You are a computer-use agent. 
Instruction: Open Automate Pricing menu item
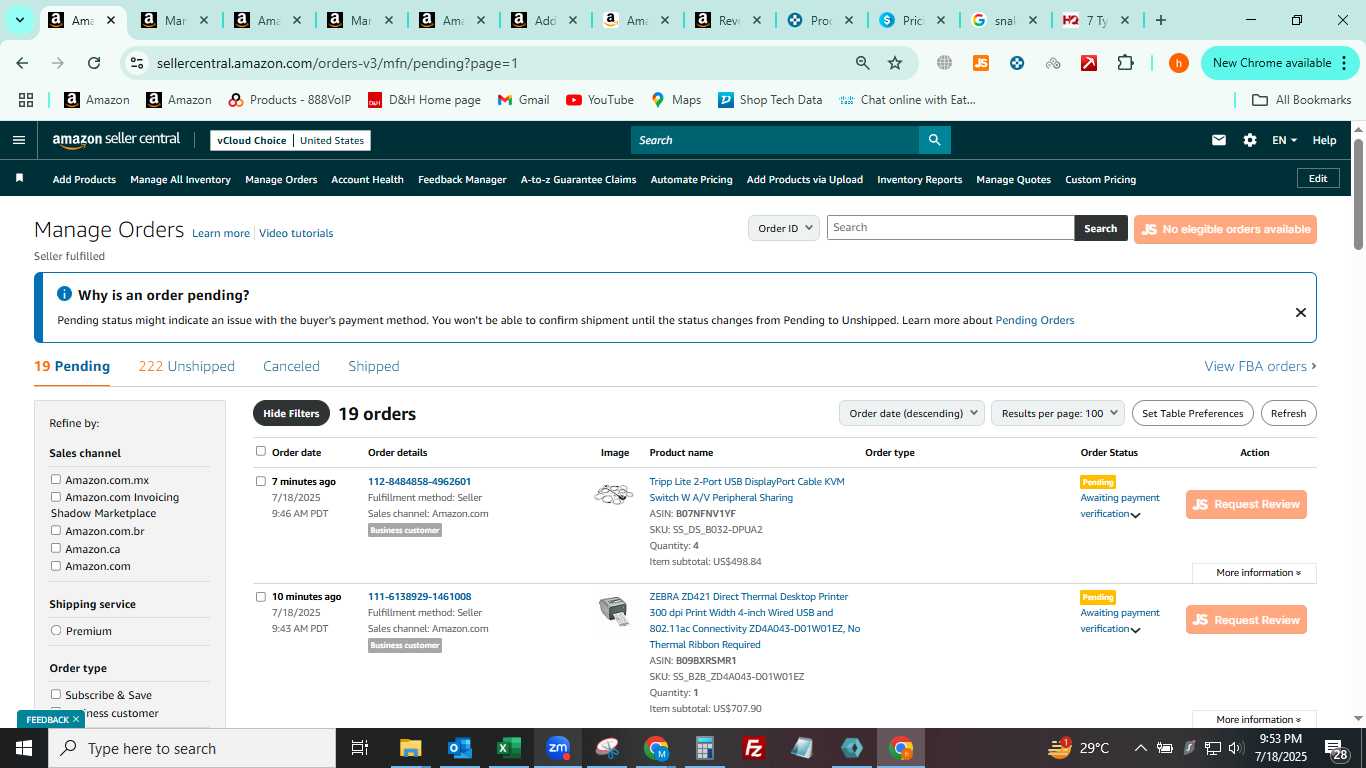691,180
